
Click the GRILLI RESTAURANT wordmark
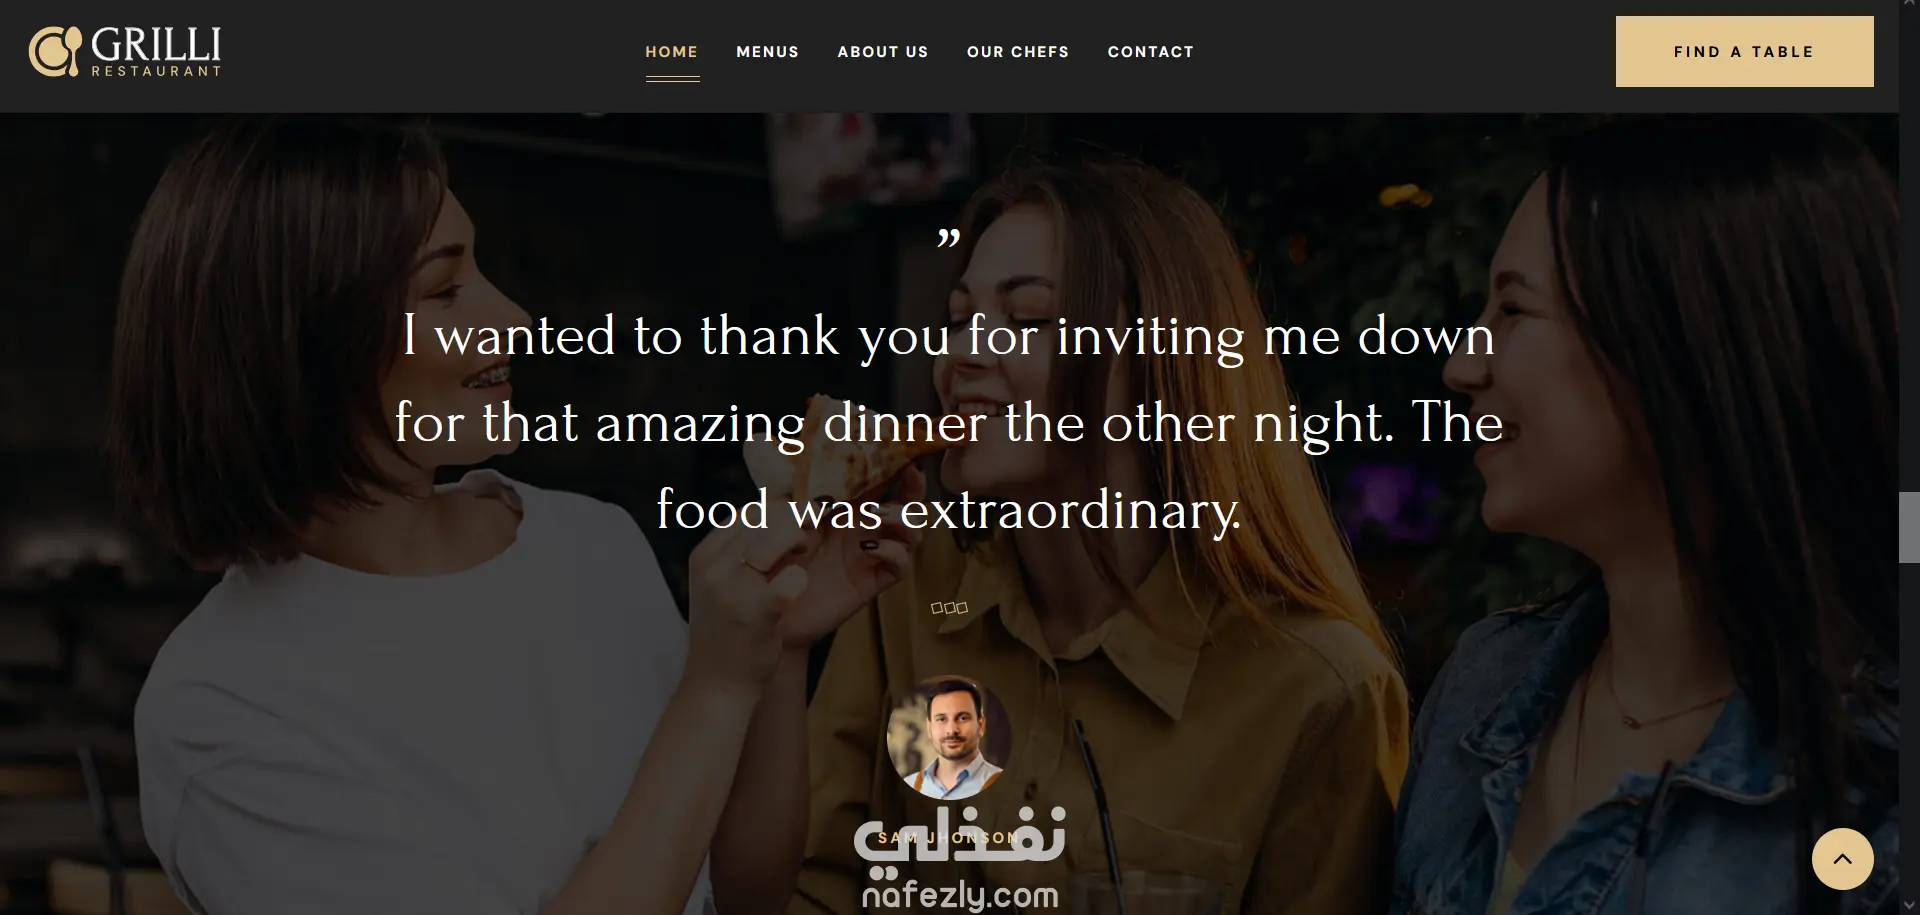pos(156,52)
